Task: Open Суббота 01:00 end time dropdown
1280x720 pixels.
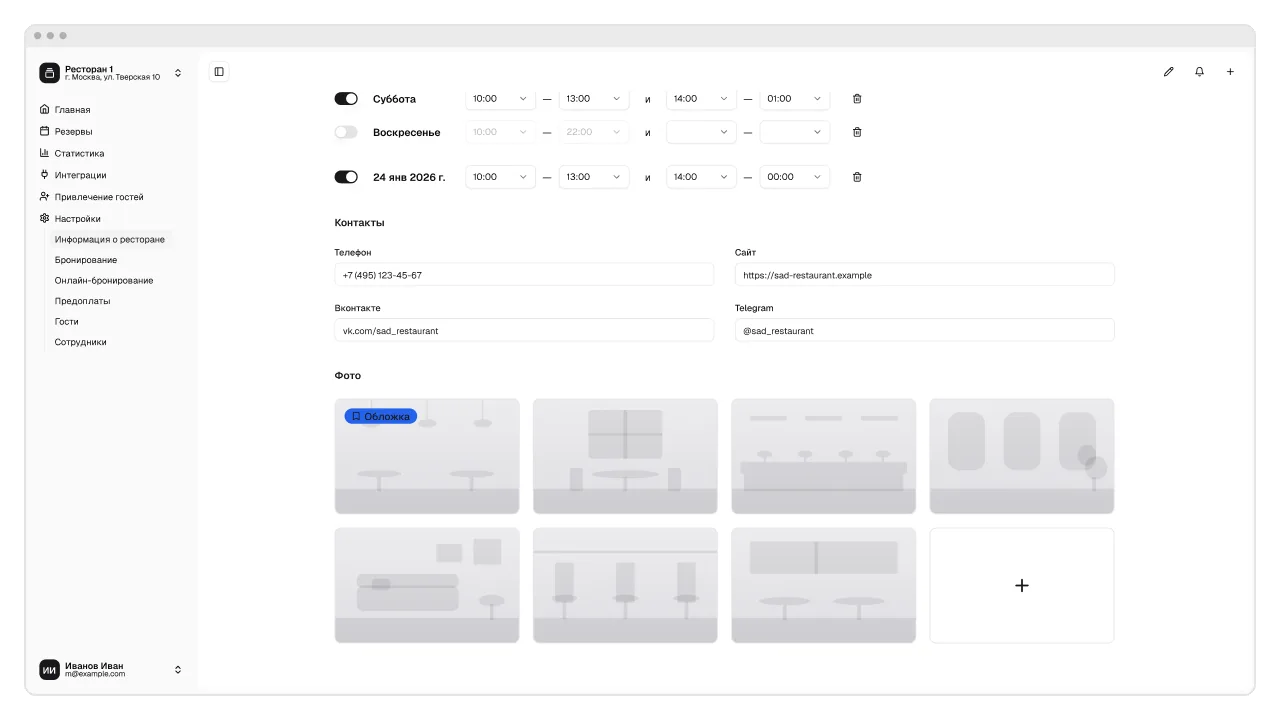Action: pos(795,99)
